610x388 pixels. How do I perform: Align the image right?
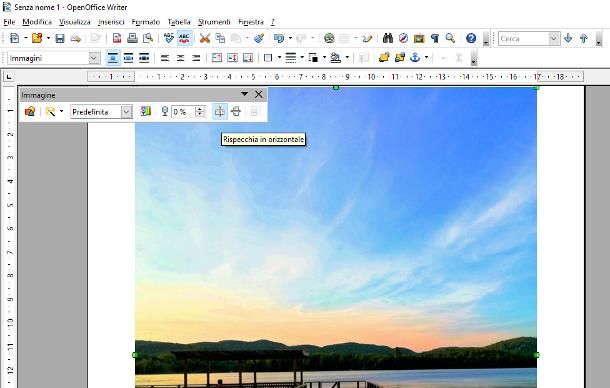click(x=196, y=58)
